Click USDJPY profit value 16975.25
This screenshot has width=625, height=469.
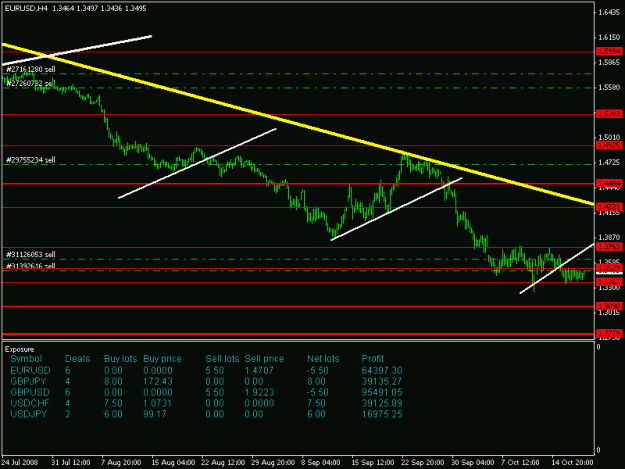[x=382, y=414]
